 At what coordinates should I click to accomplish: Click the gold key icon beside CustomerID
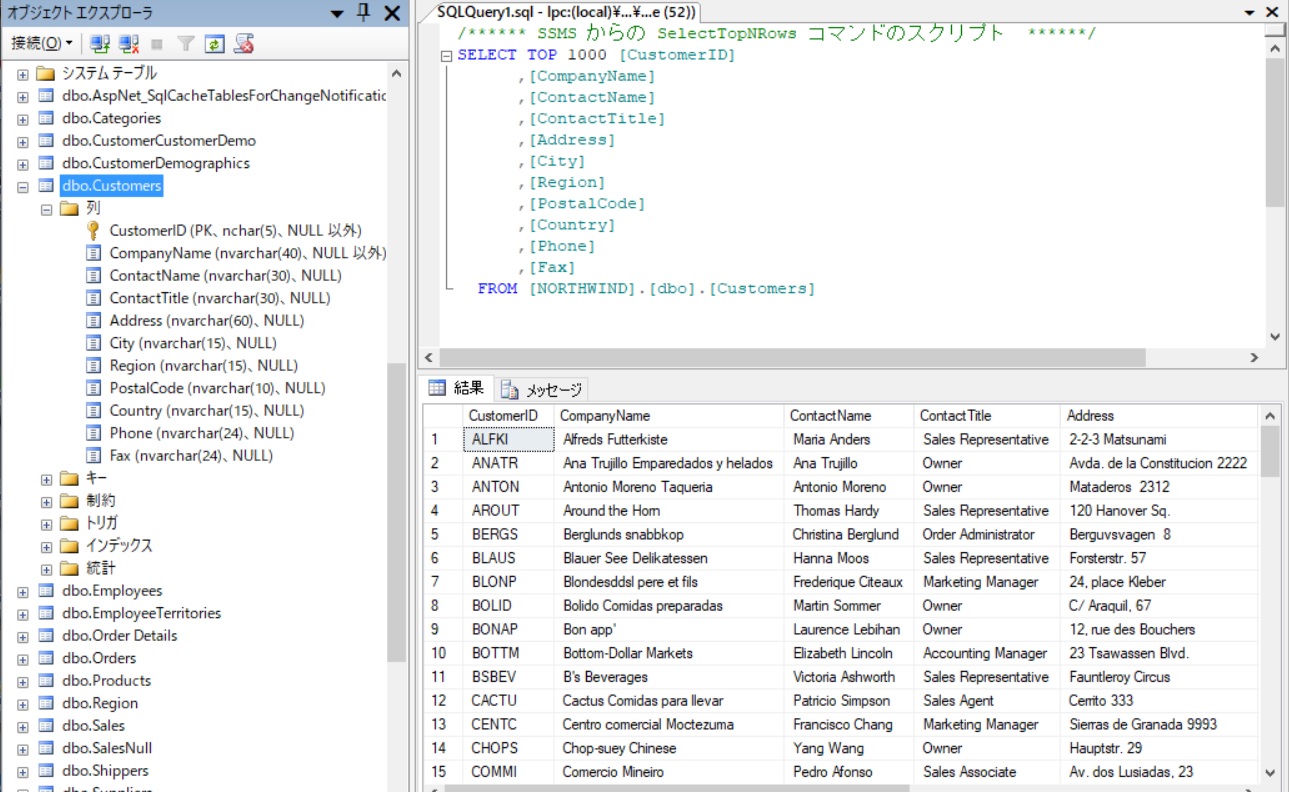pos(92,229)
